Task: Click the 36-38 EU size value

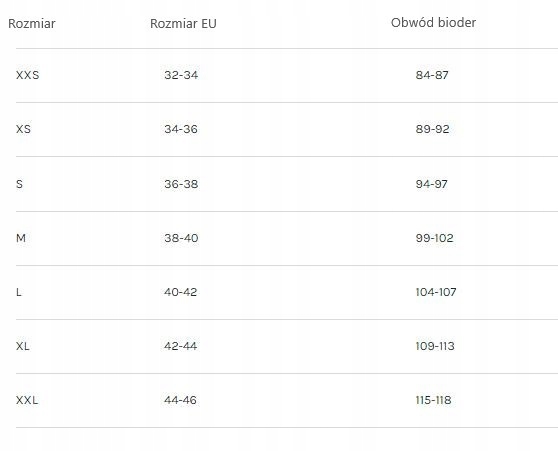Action: [x=181, y=184]
